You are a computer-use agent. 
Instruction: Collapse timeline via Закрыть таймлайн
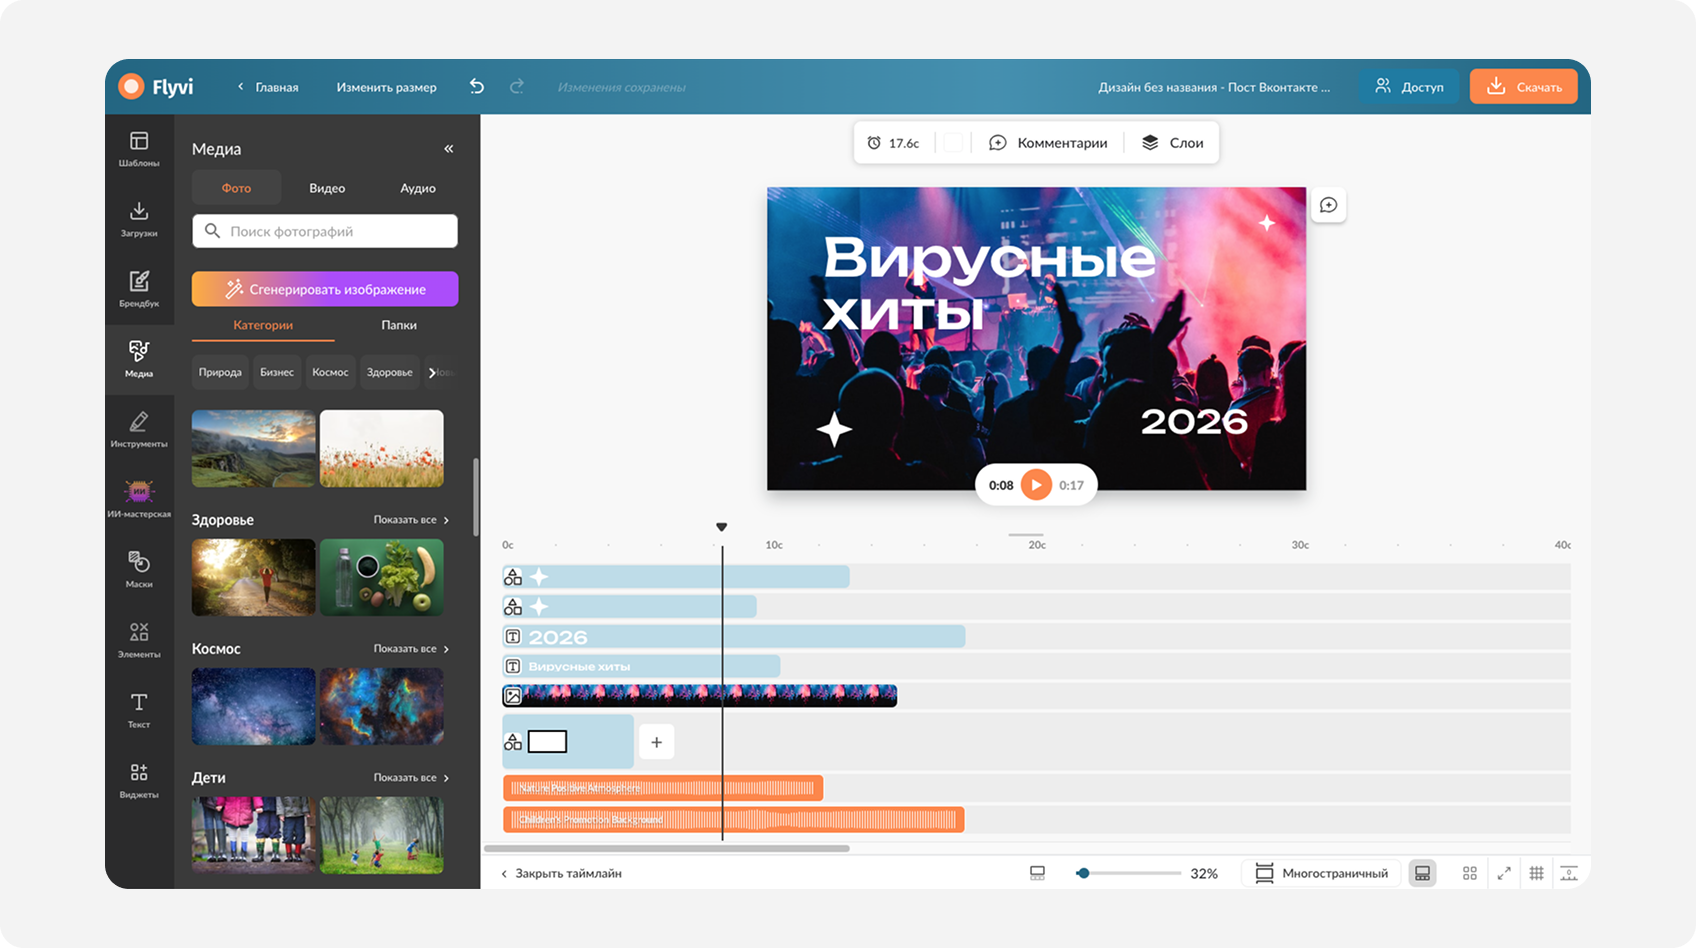click(x=561, y=873)
